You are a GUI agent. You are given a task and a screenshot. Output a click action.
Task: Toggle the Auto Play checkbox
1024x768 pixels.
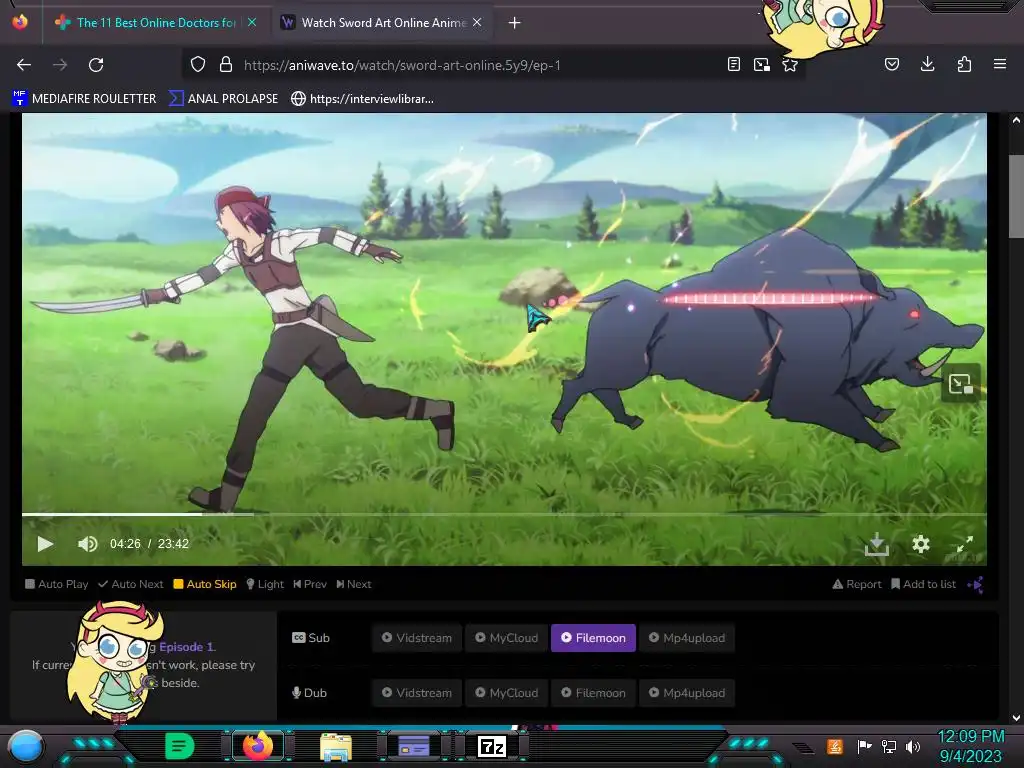click(57, 584)
